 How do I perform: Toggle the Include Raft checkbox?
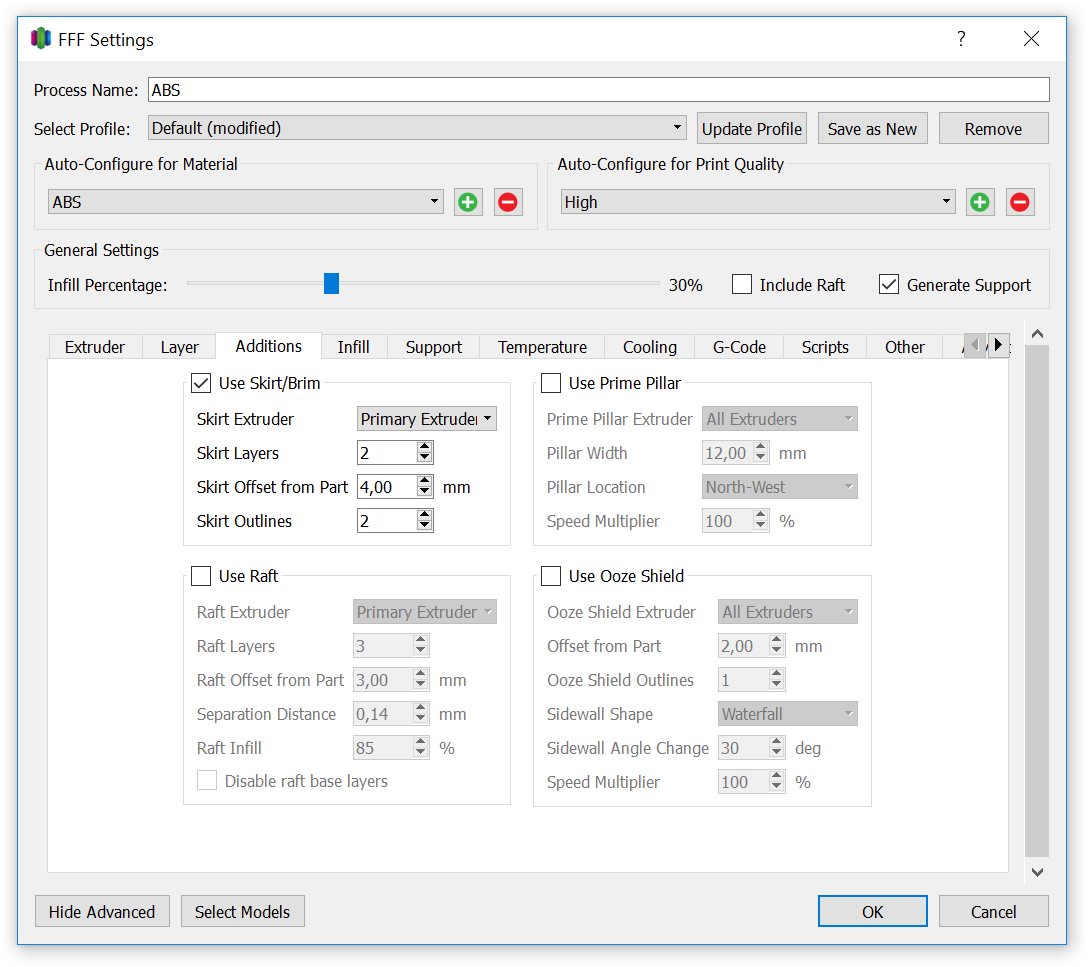click(742, 285)
